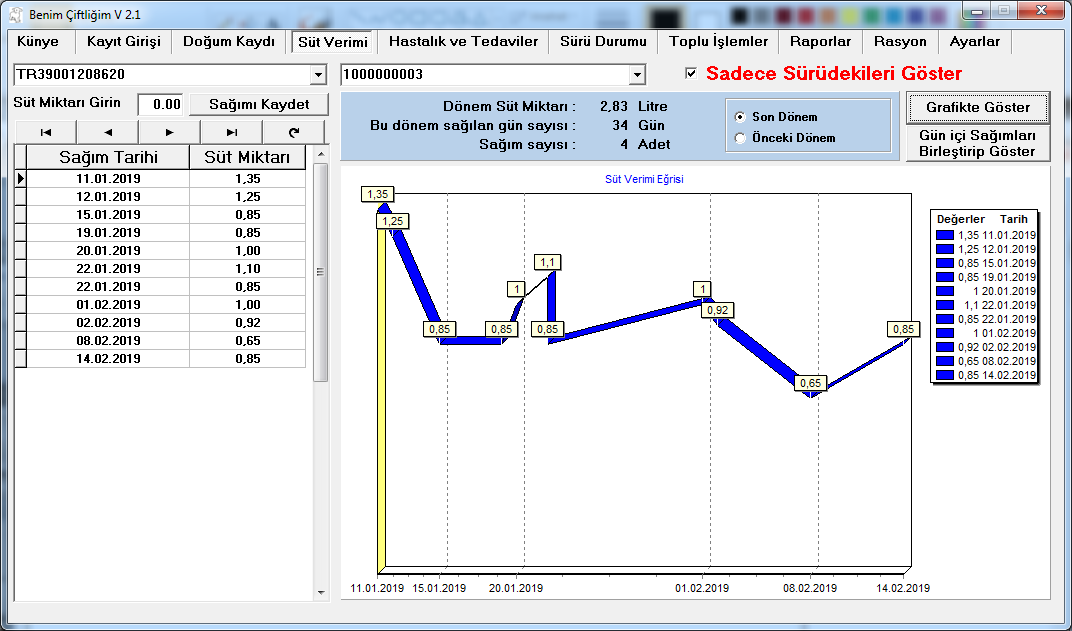Go to first milking record
Screen dimensions: 1072x631
[x=45, y=132]
